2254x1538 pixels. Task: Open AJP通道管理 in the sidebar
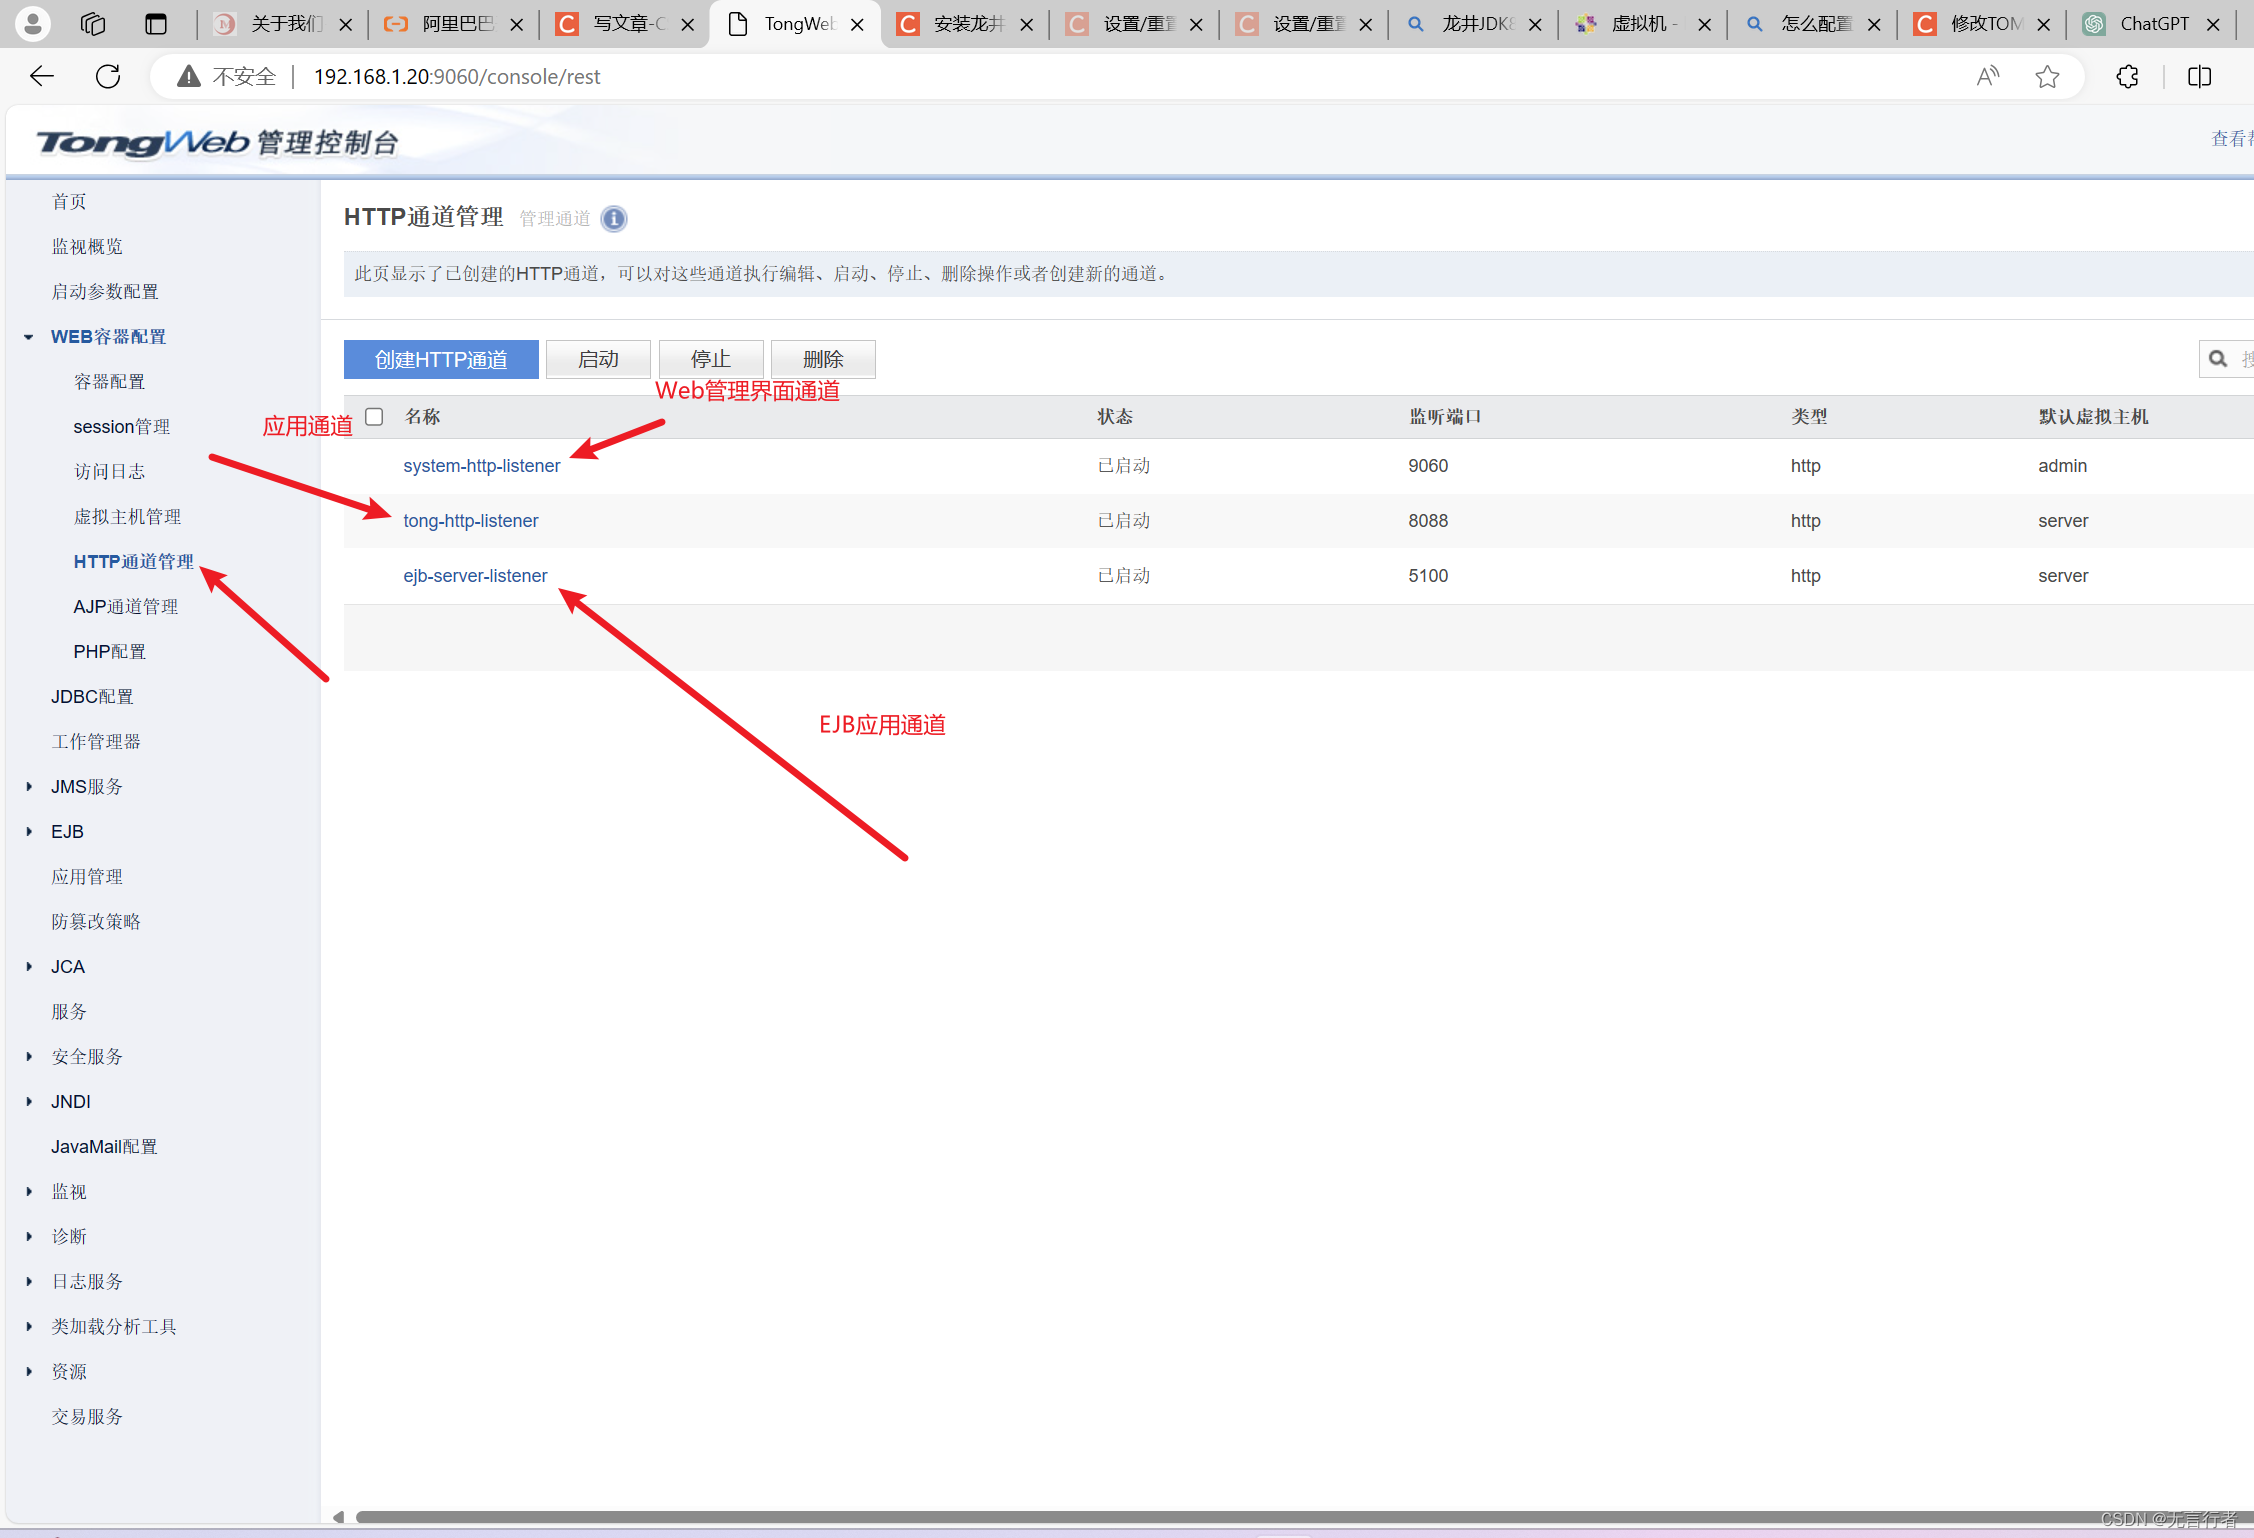pos(126,607)
